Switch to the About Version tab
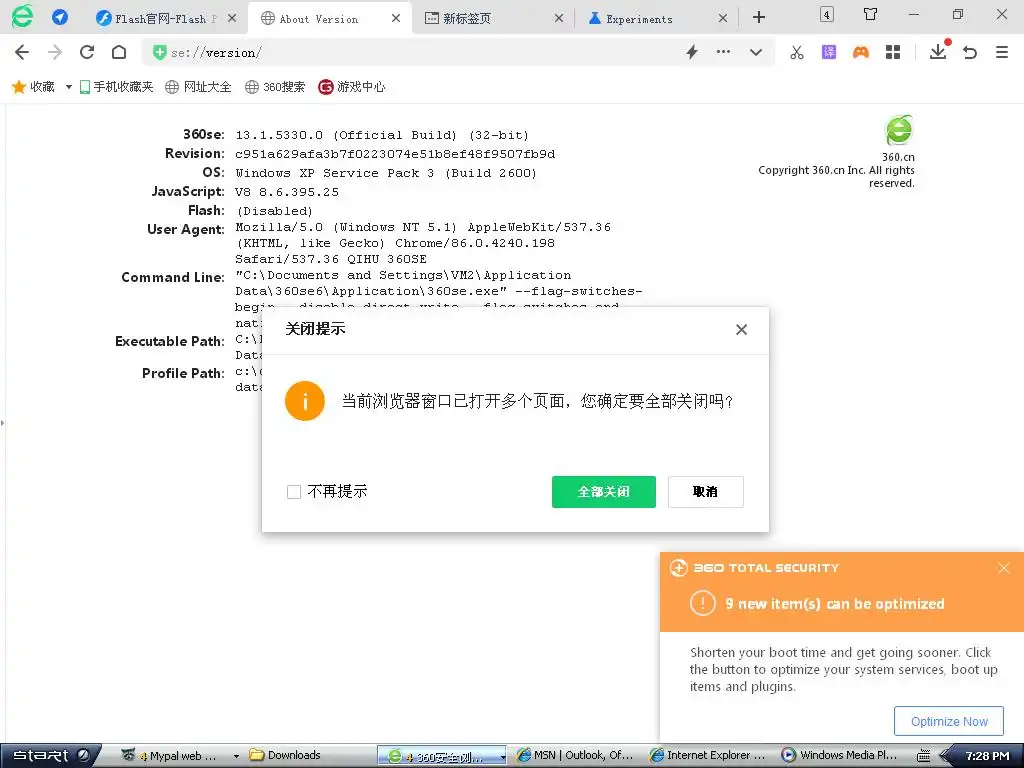 (x=319, y=19)
